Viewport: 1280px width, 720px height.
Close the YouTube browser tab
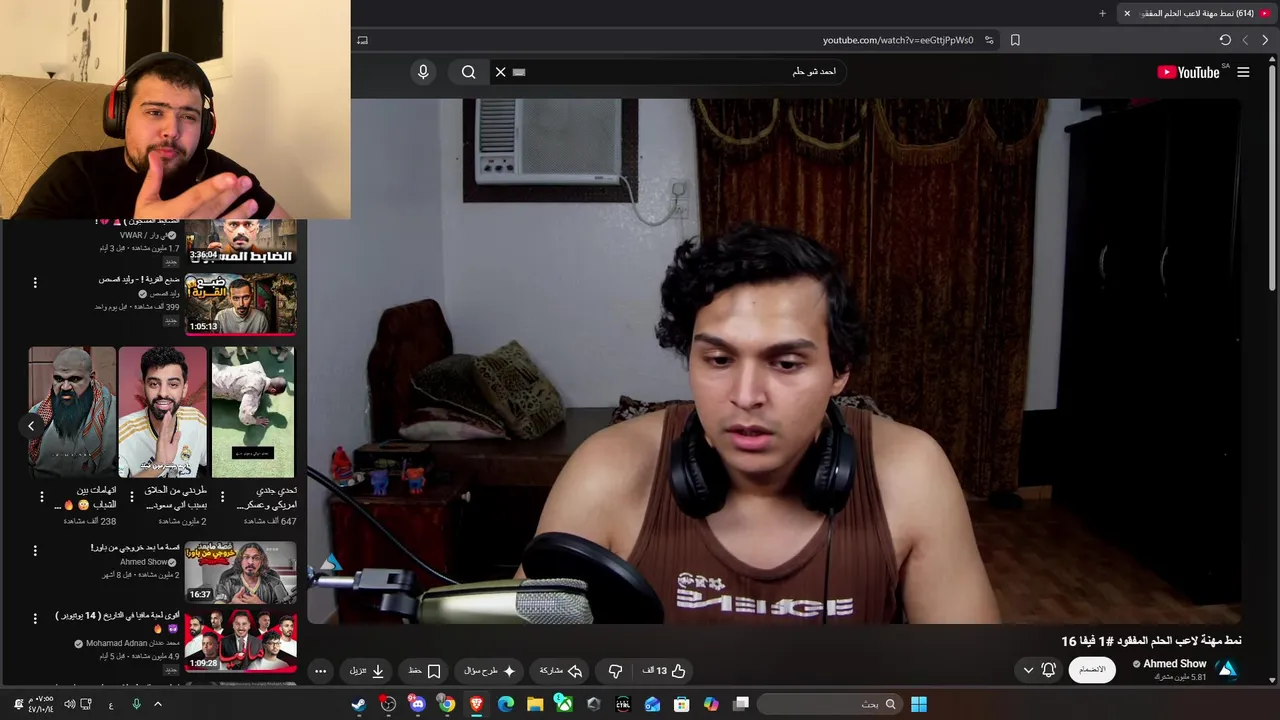[x=1127, y=13]
